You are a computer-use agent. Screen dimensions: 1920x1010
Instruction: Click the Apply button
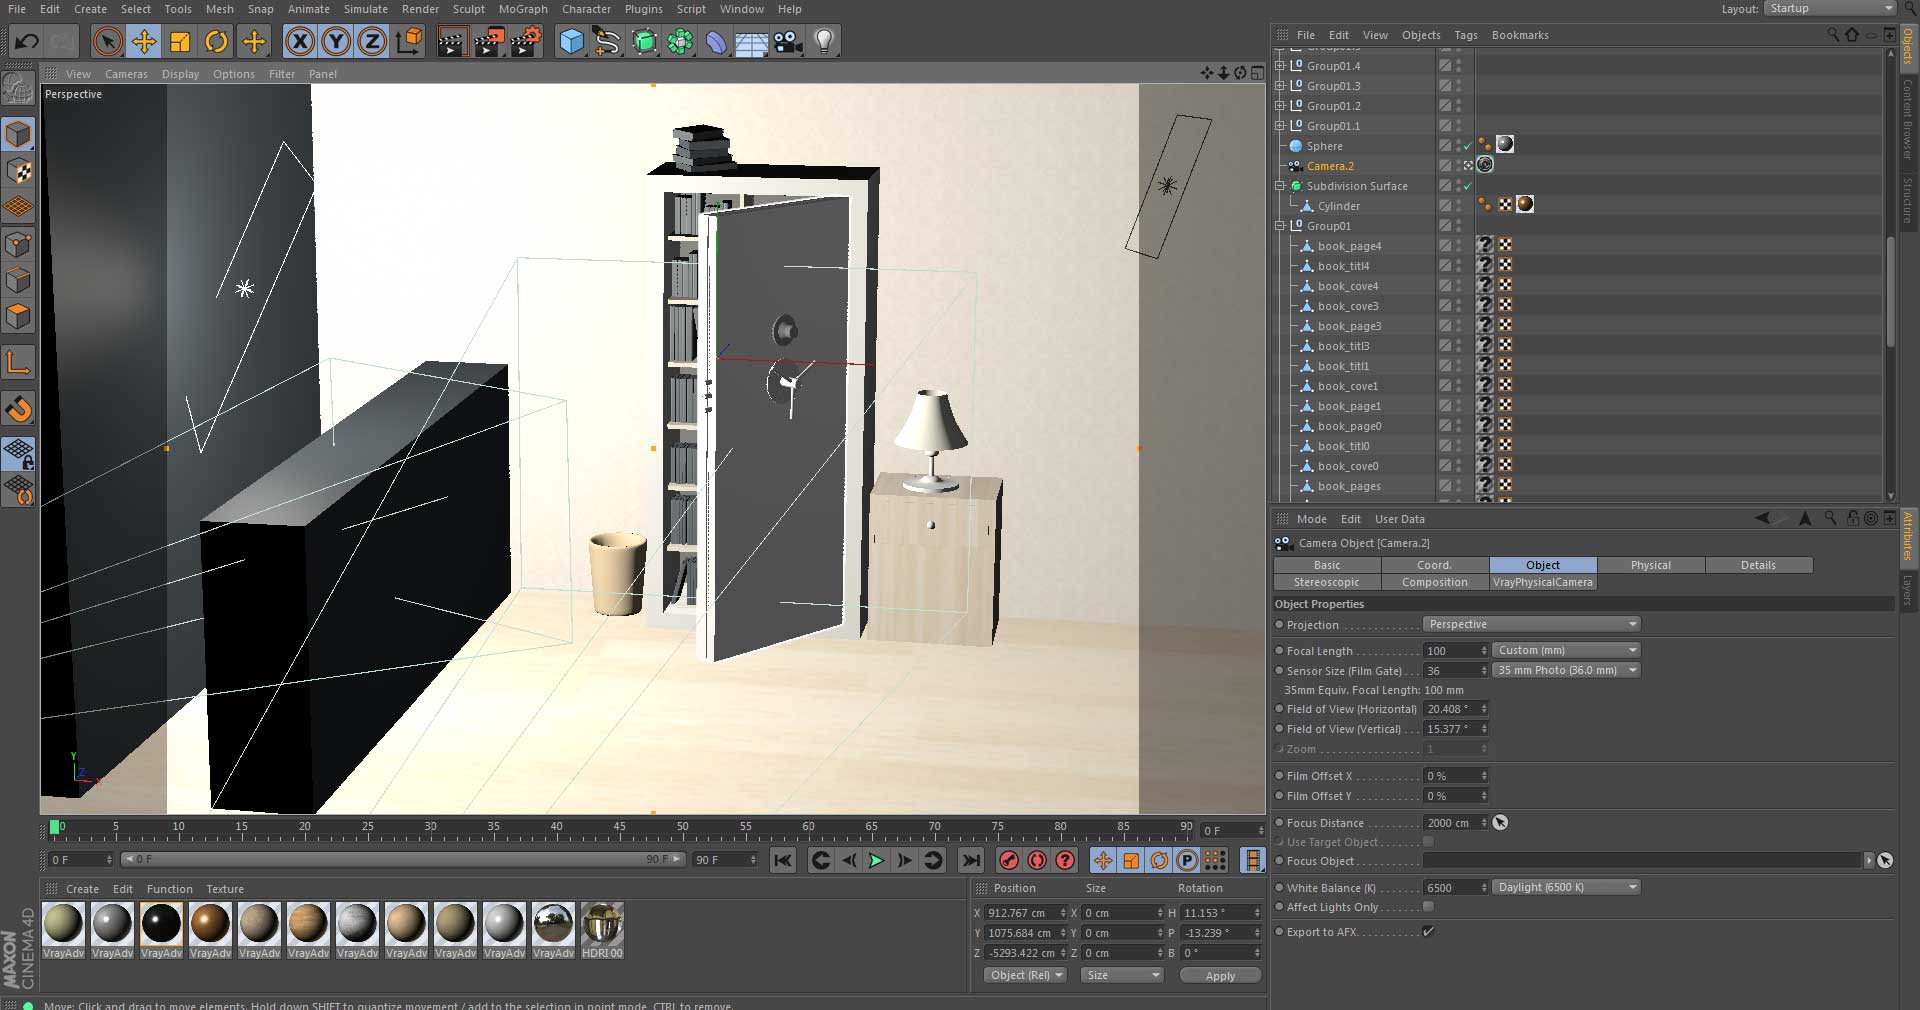pos(1219,976)
